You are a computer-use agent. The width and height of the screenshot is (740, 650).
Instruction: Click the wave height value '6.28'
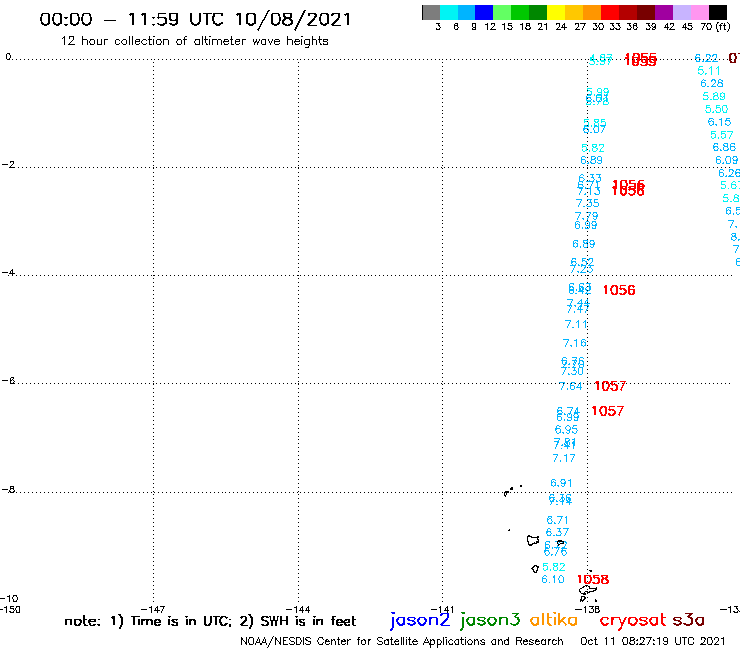pos(712,84)
